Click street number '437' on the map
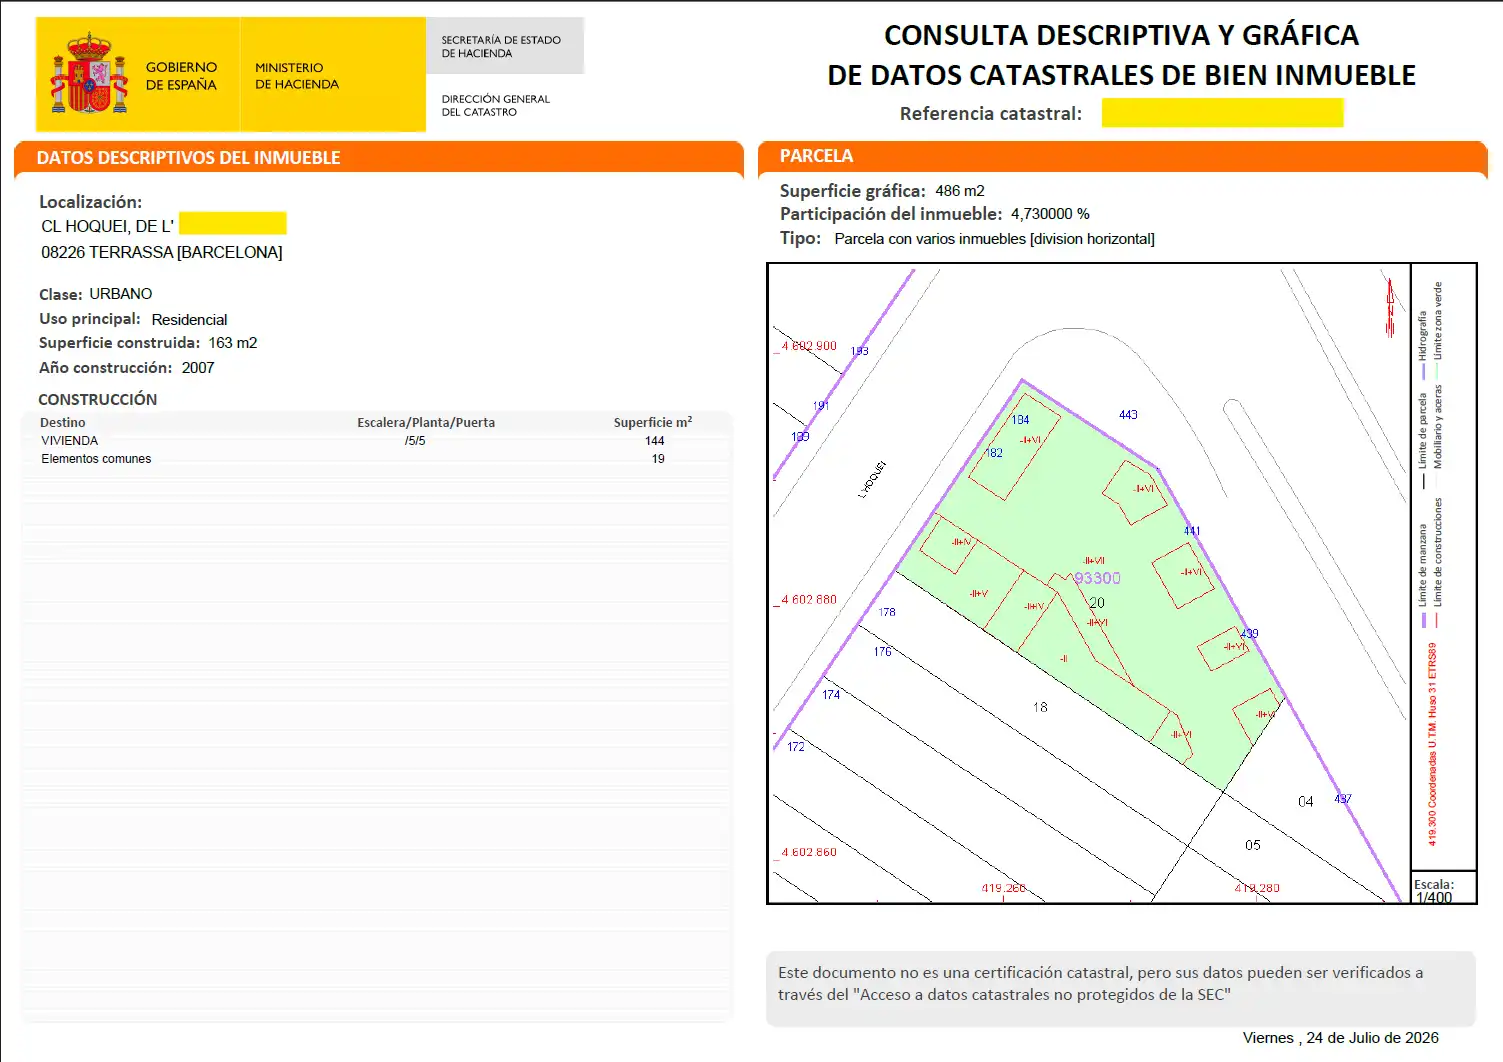1503x1062 pixels. click(1343, 799)
